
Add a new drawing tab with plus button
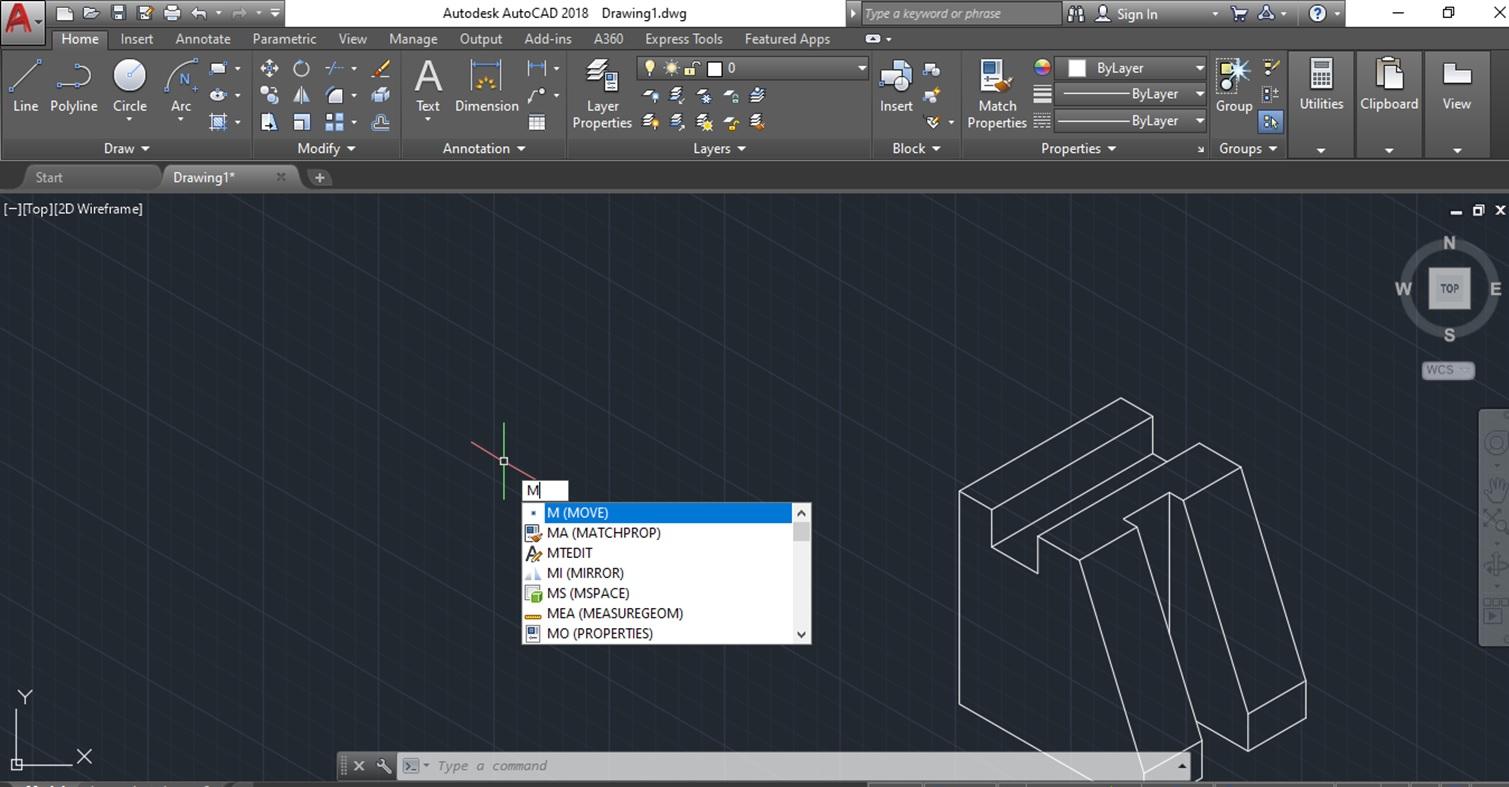(319, 178)
